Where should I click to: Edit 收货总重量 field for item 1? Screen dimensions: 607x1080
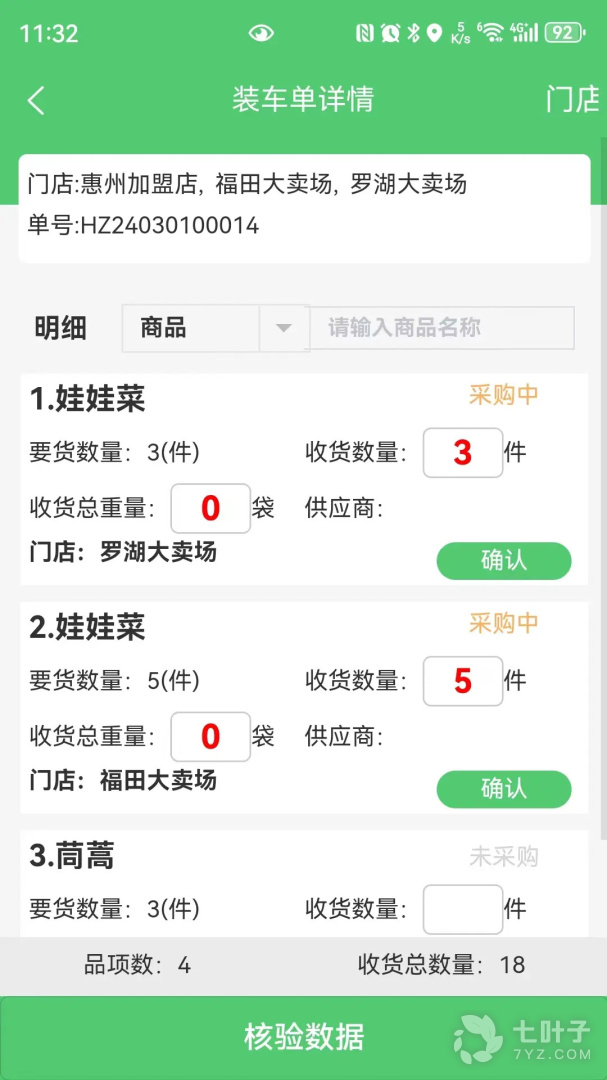tap(210, 508)
